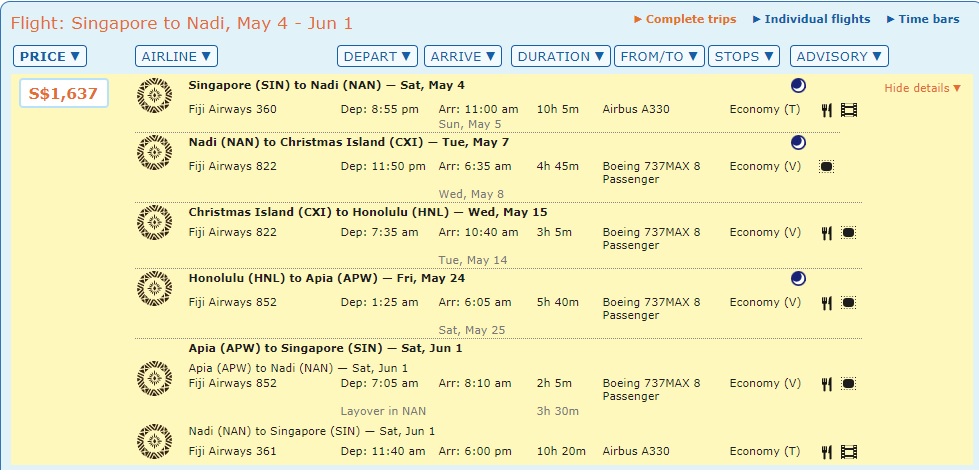Click entertainment icon on Nadi to Christmas Island flight

(827, 167)
